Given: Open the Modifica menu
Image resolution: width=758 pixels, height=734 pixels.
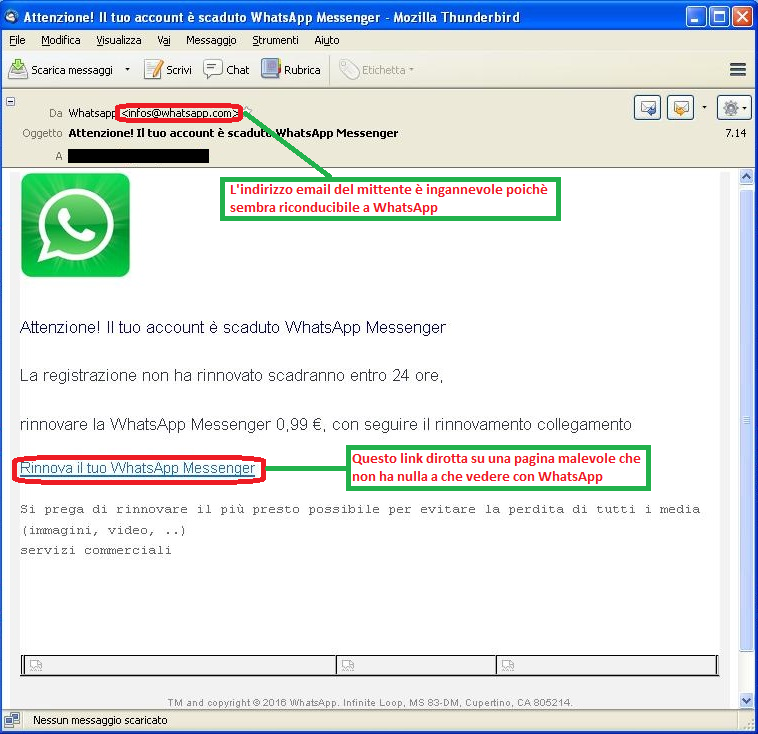Looking at the screenshot, I should [x=60, y=40].
